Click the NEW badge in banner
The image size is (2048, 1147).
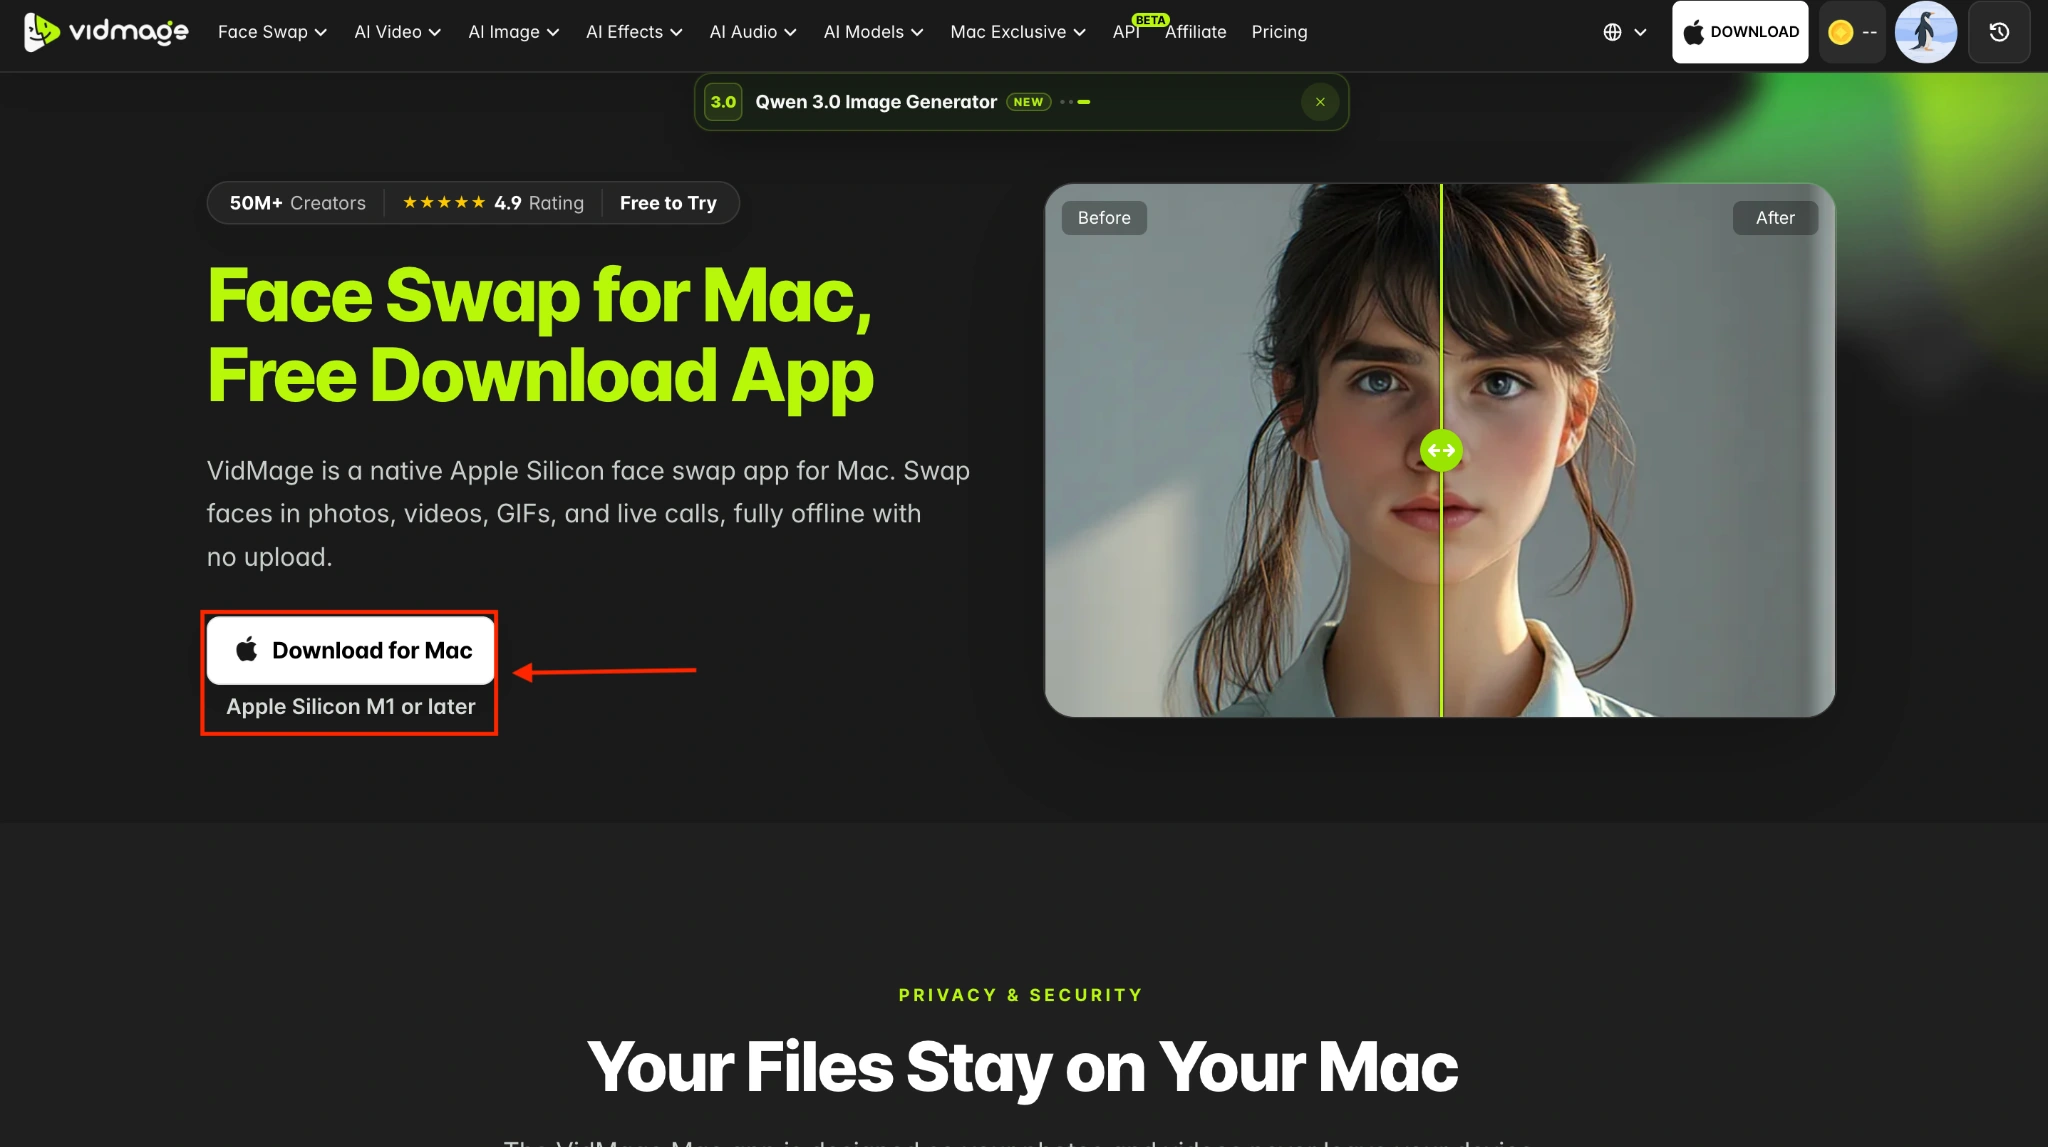[1028, 102]
